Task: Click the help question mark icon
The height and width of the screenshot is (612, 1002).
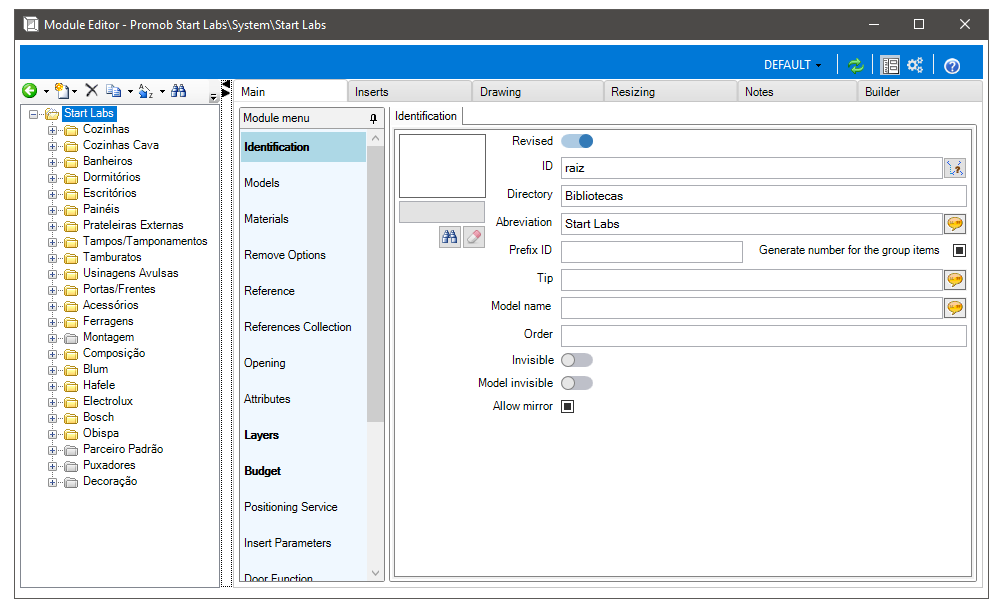Action: tap(952, 66)
